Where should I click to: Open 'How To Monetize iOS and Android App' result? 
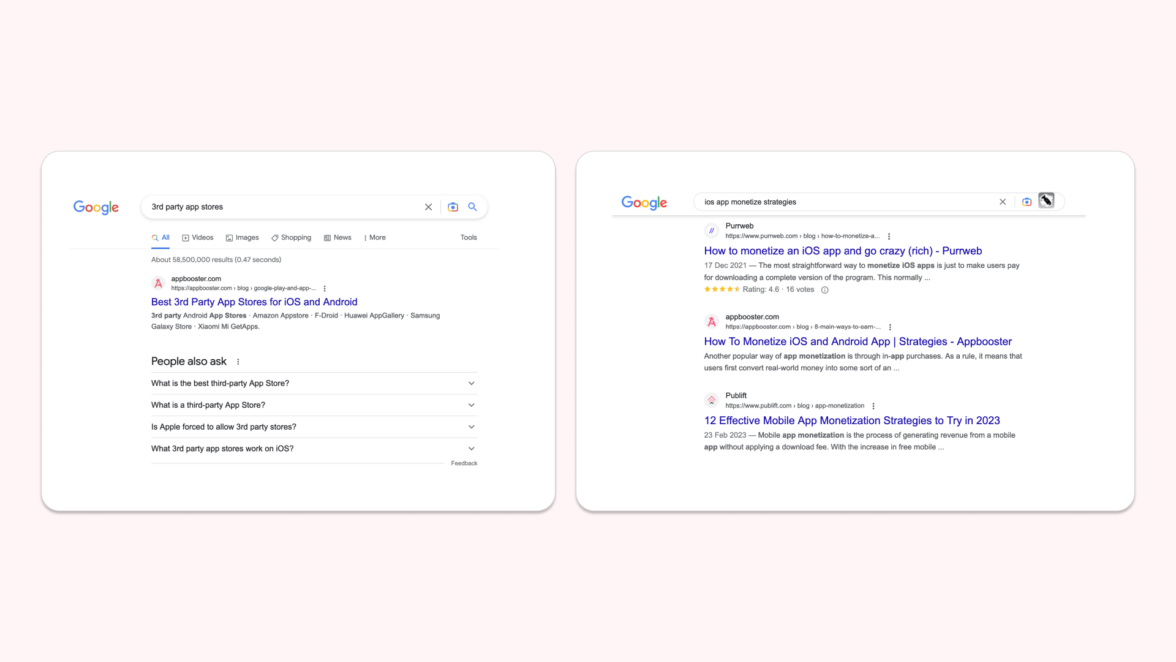(858, 342)
